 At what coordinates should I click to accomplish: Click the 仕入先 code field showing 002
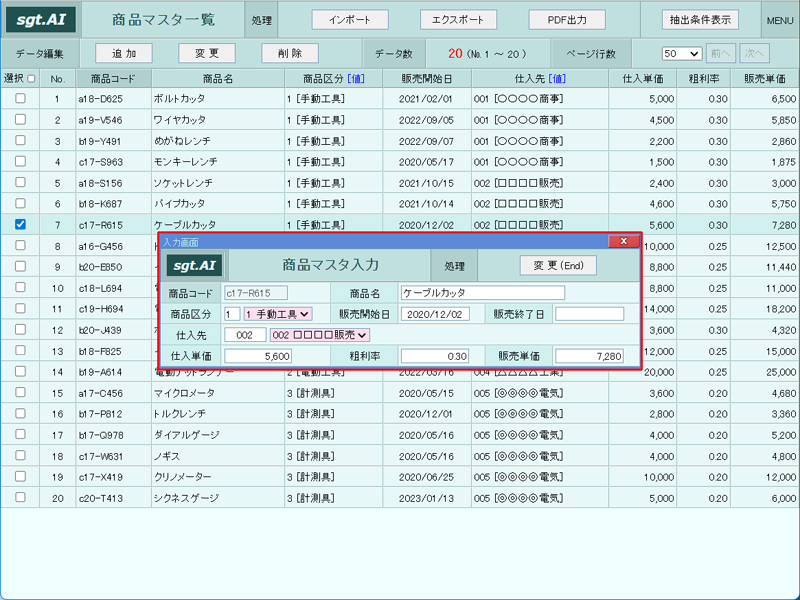click(245, 335)
